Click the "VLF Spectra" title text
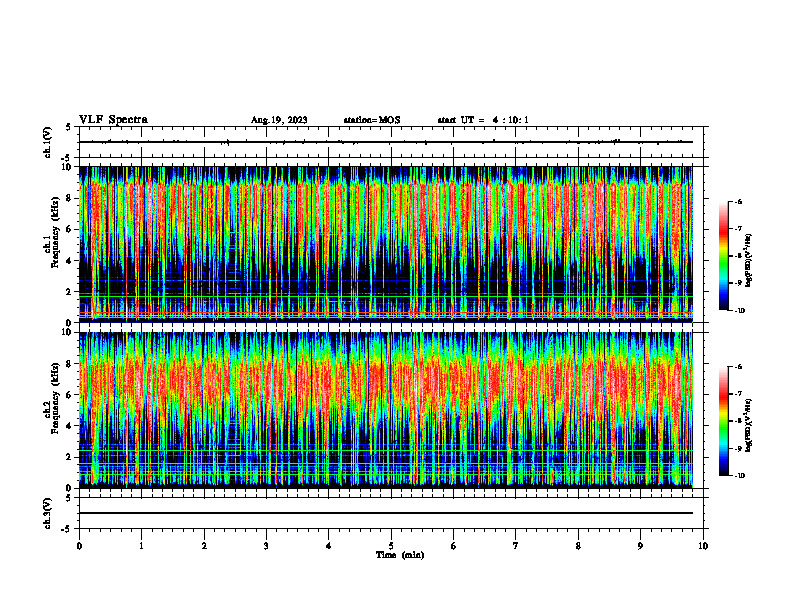Image resolution: width=792 pixels, height=612 pixels. pyautogui.click(x=113, y=120)
